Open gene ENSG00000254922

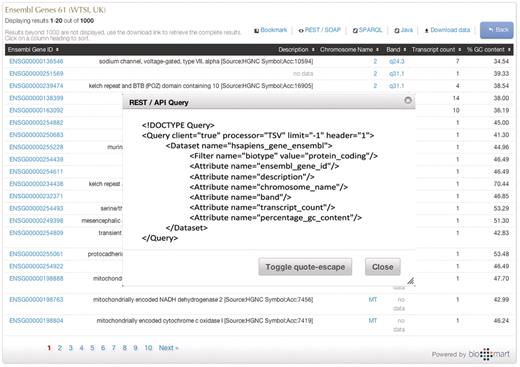36,266
